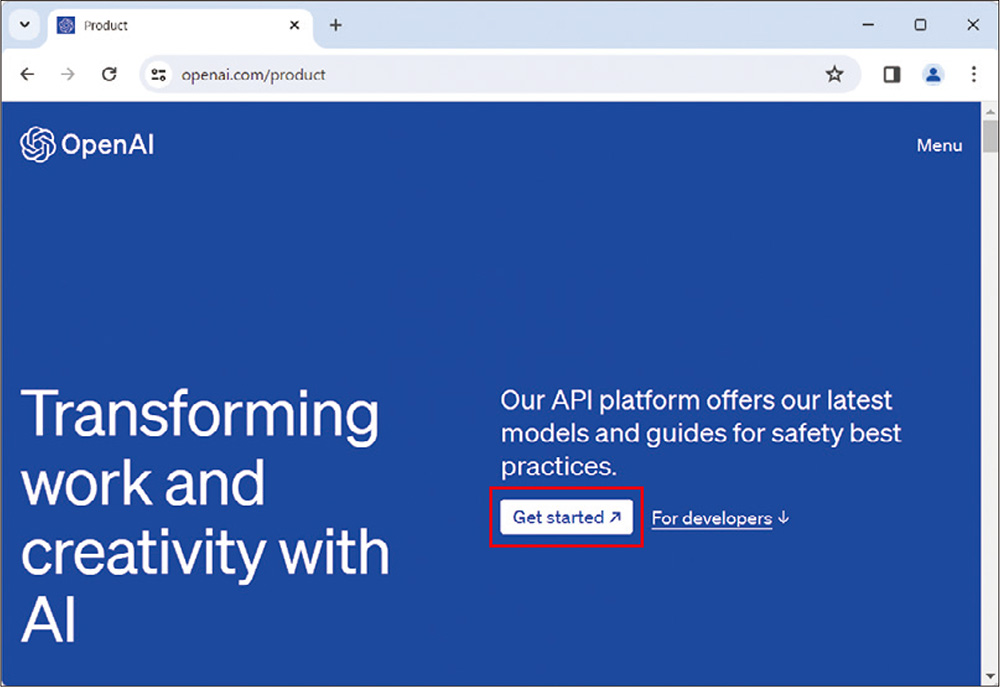This screenshot has width=1000, height=687.
Task: Click the forward navigation arrow
Action: pos(67,74)
